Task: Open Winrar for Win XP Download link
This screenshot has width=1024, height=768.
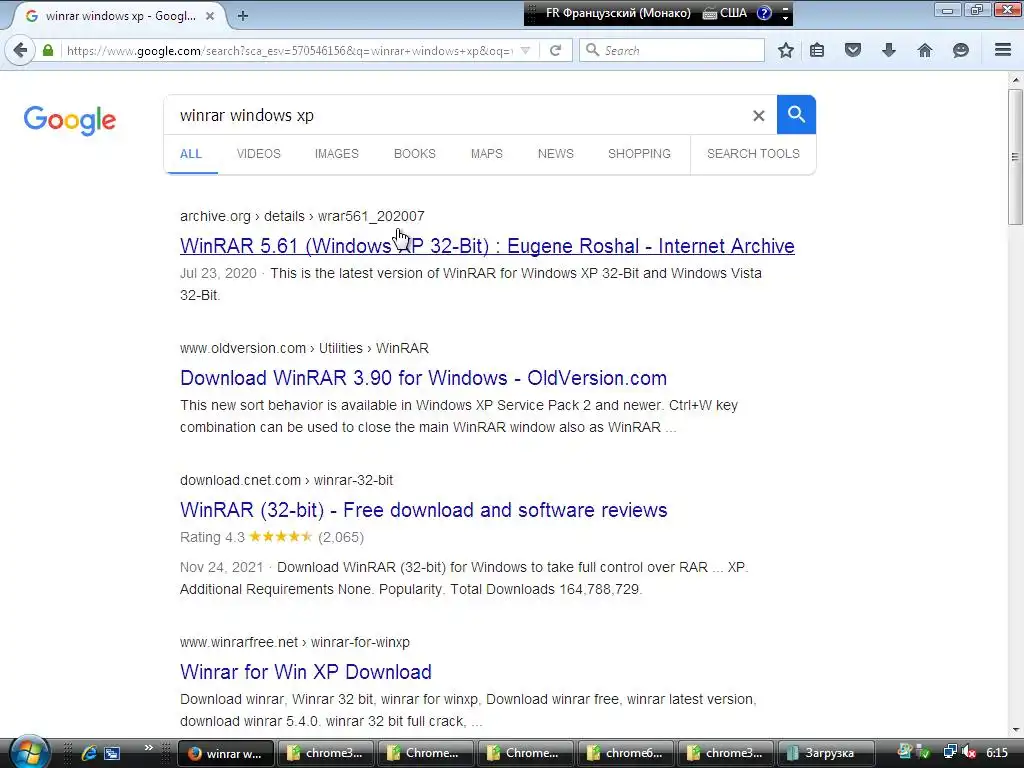Action: click(306, 672)
